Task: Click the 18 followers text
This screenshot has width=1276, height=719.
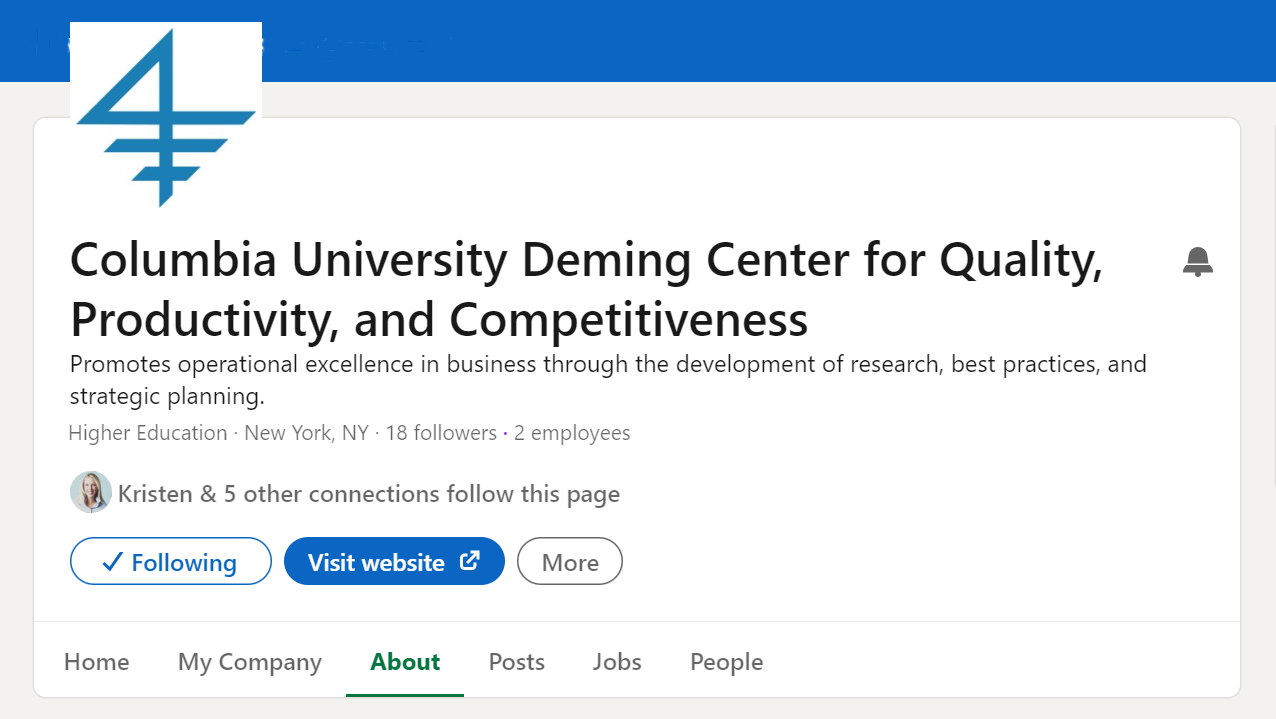Action: [441, 433]
